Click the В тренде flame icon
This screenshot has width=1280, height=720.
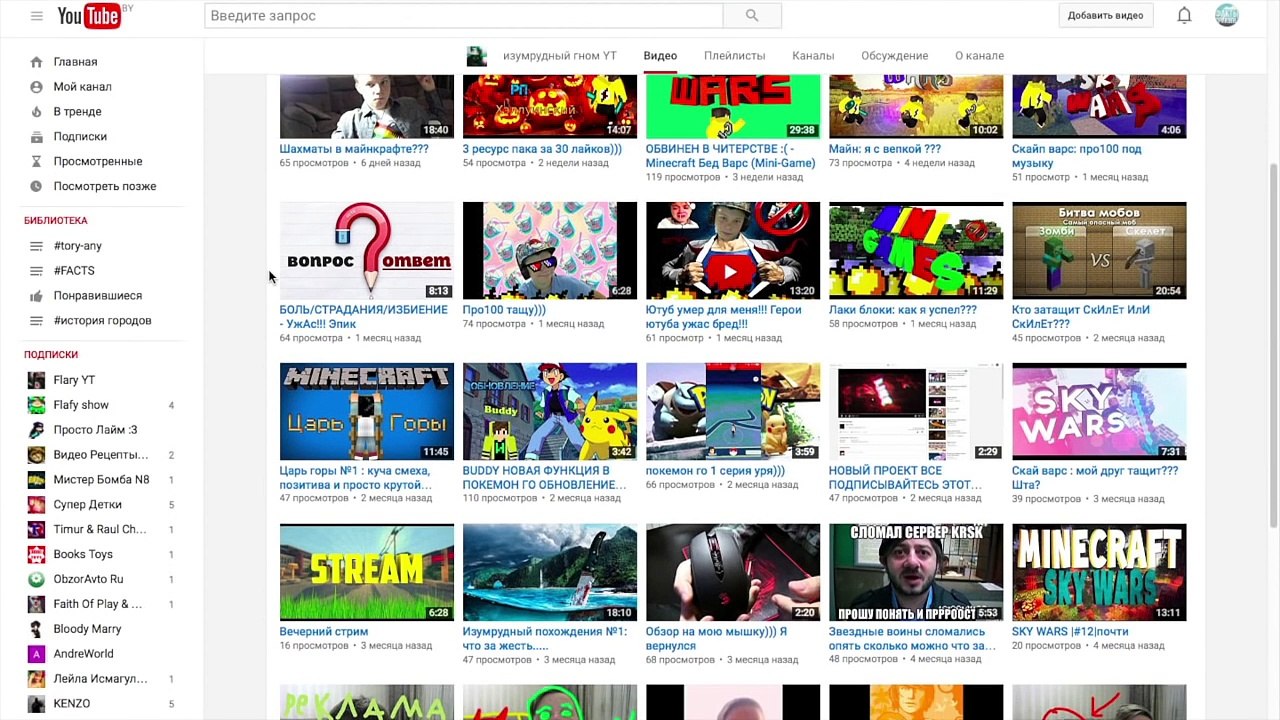(x=36, y=112)
